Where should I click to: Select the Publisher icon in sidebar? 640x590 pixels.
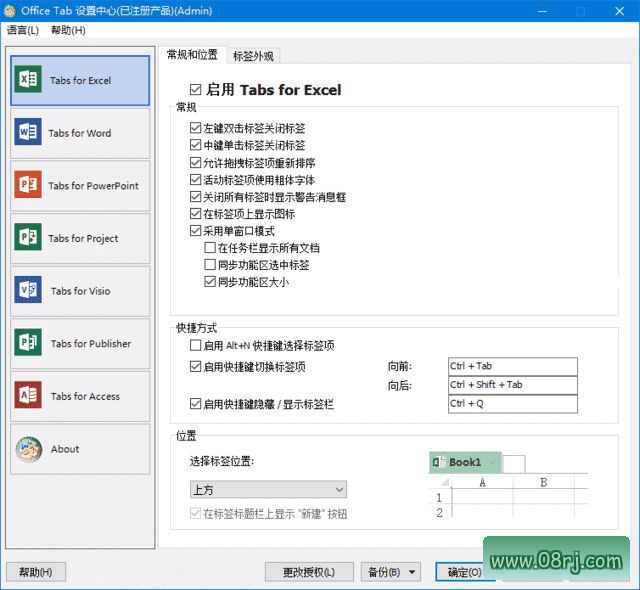coord(28,342)
